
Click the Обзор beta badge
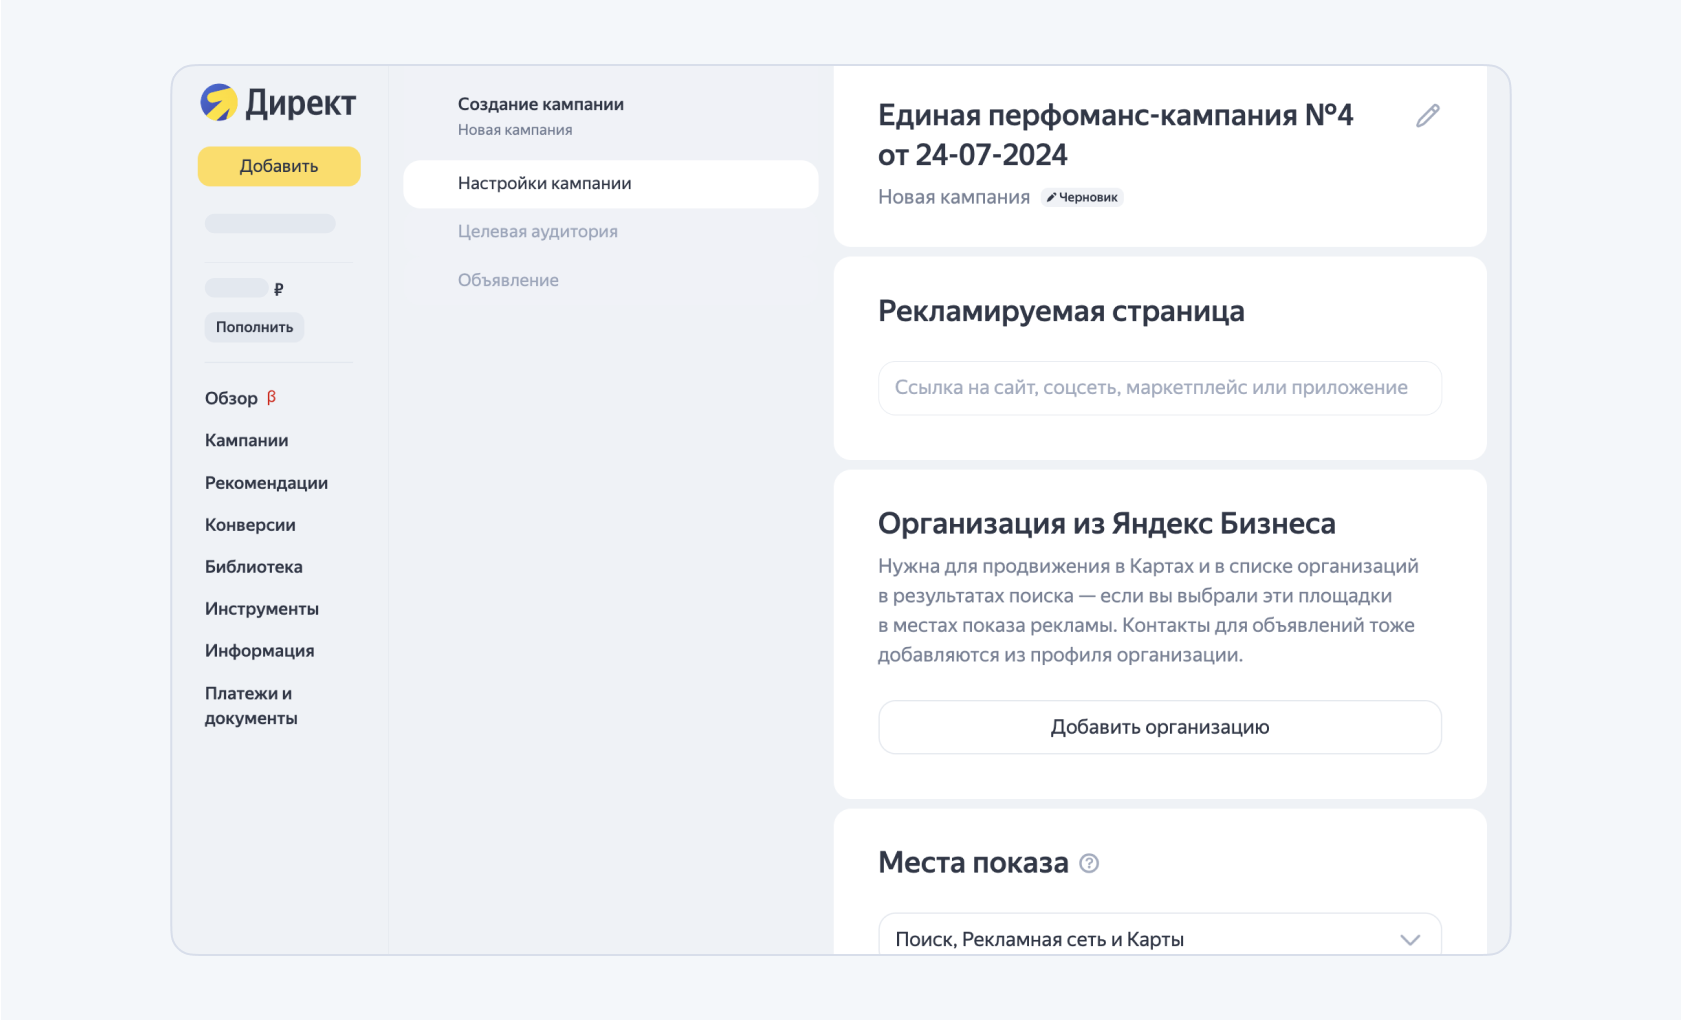click(271, 397)
